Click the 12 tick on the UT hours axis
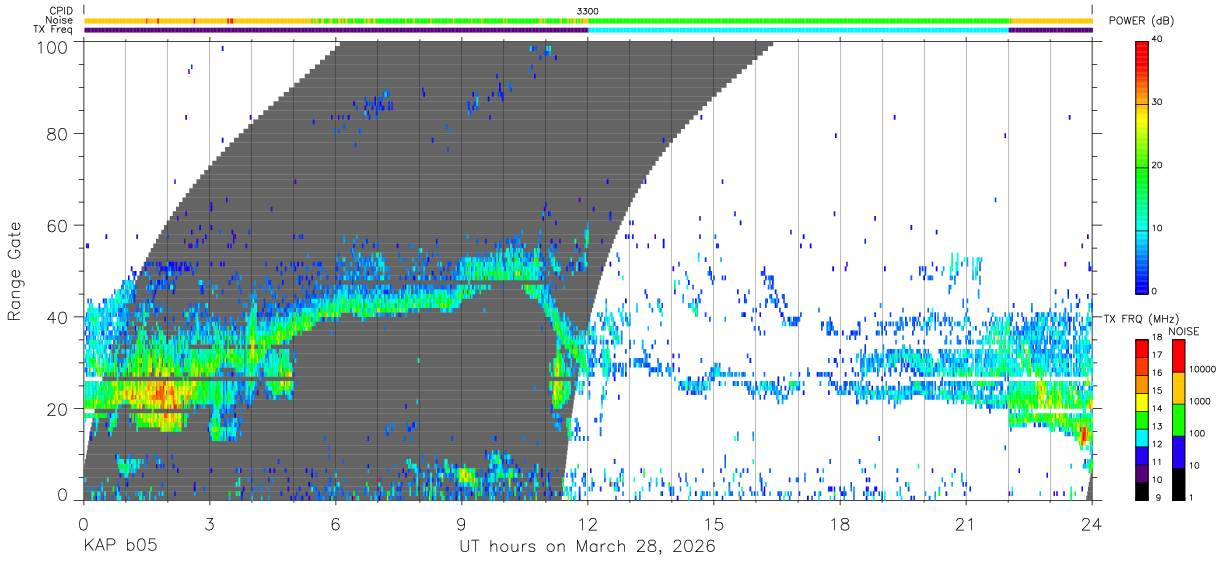The height and width of the screenshot is (567, 1228). pyautogui.click(x=588, y=524)
